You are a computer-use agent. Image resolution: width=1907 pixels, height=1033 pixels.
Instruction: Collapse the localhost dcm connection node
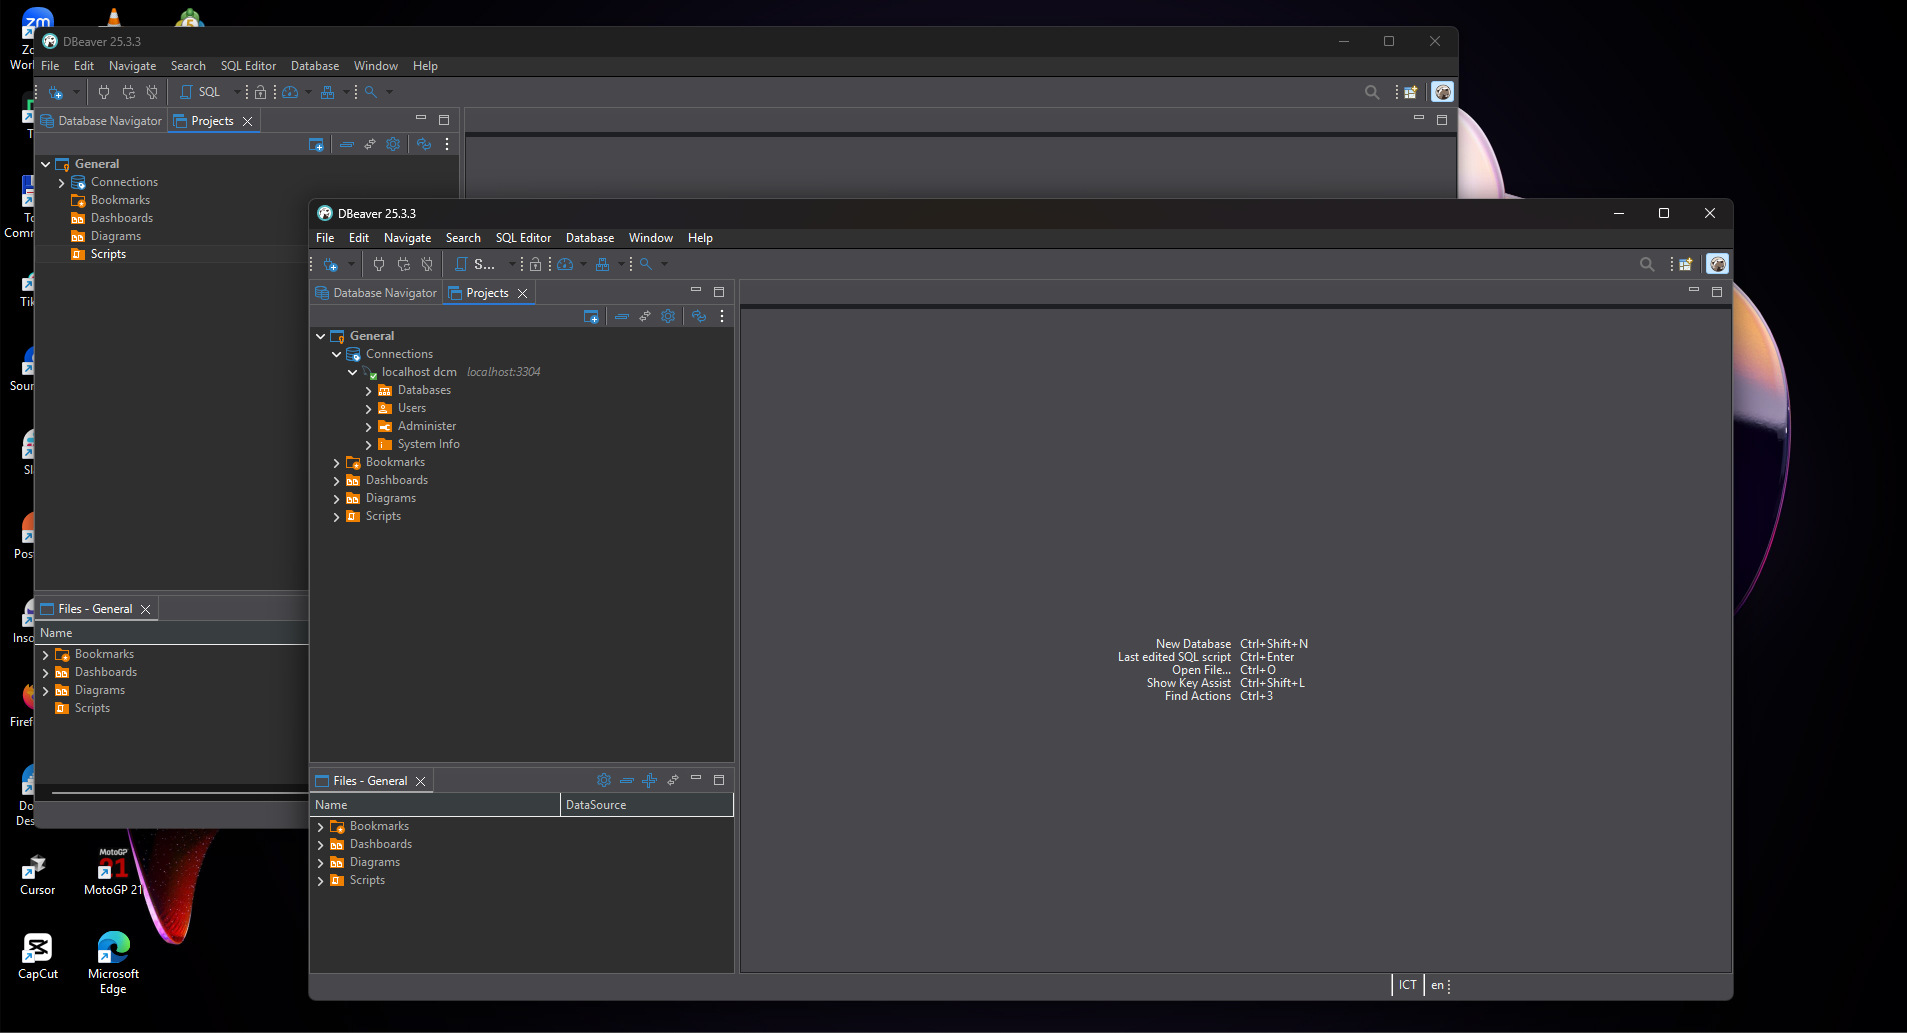[353, 373]
